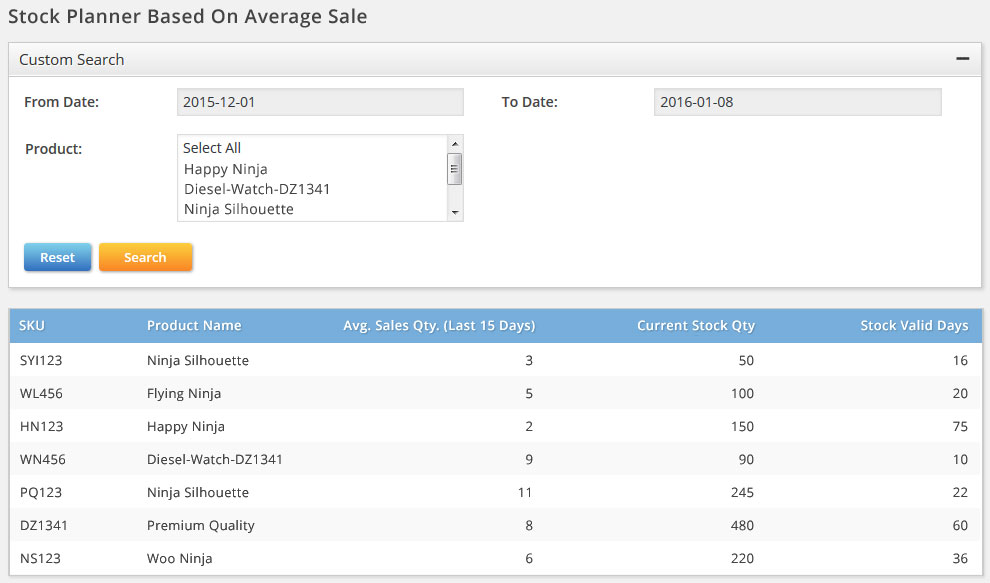Sort by the SKU column header
Screen dimensions: 990x583
pyautogui.click(x=32, y=325)
